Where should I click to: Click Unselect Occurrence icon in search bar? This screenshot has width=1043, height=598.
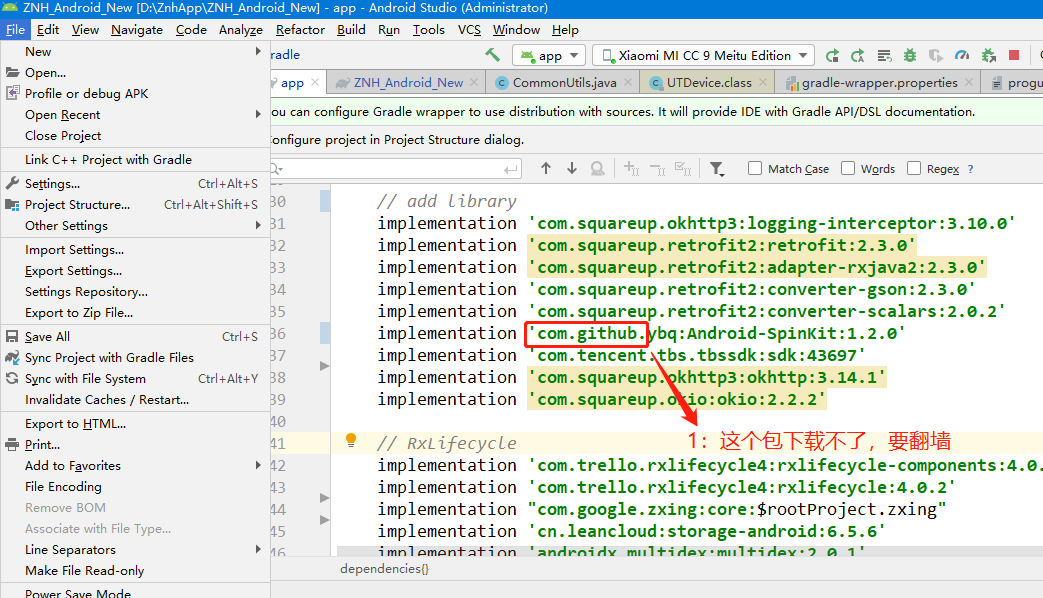pyautogui.click(x=657, y=169)
